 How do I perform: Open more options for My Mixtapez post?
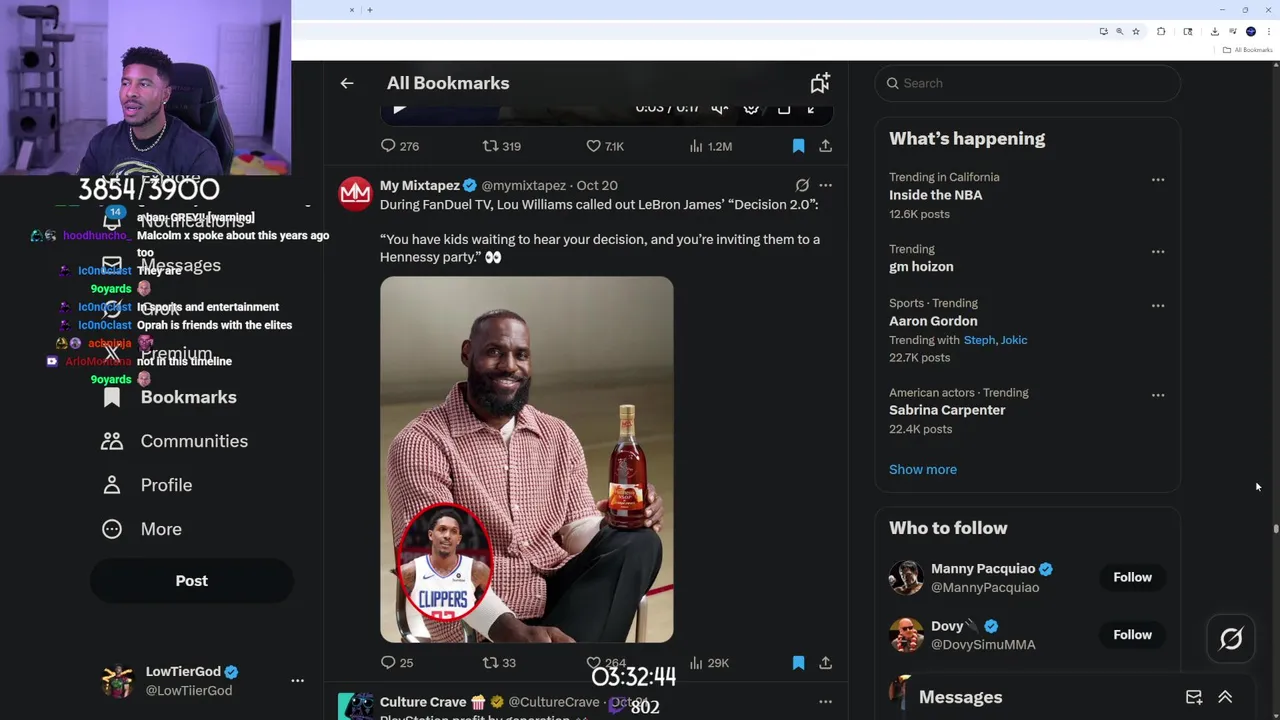click(x=825, y=185)
